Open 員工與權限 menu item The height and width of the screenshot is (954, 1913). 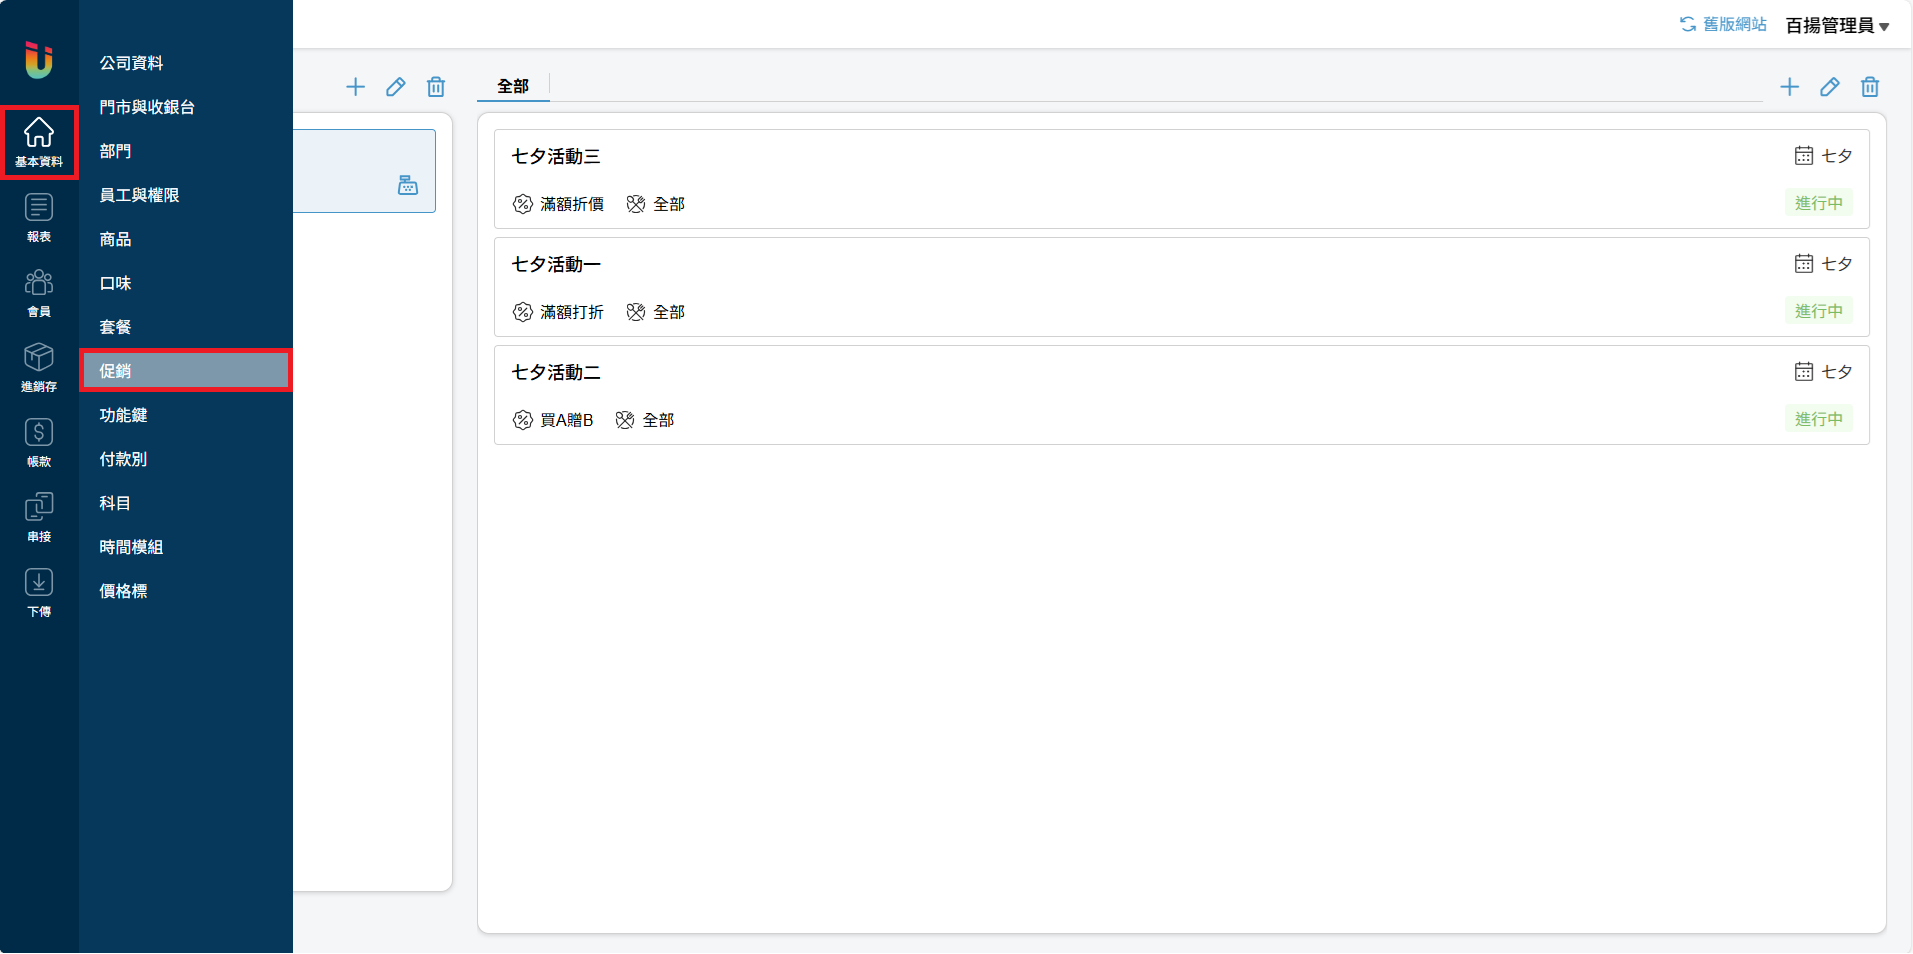point(139,195)
